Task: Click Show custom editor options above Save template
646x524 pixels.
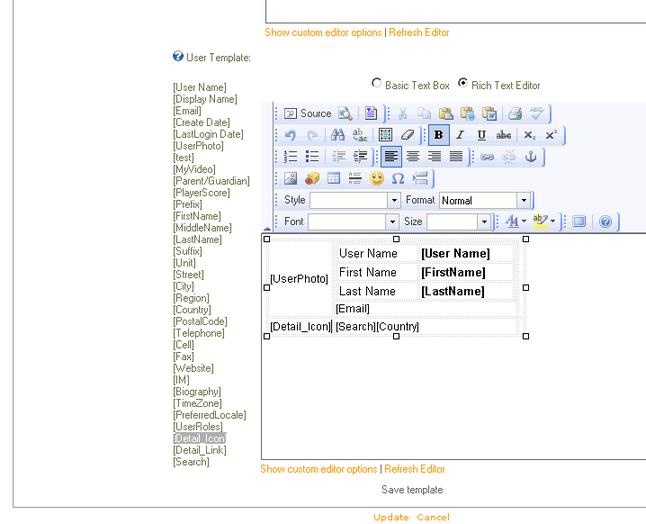Action: pyautogui.click(x=318, y=469)
